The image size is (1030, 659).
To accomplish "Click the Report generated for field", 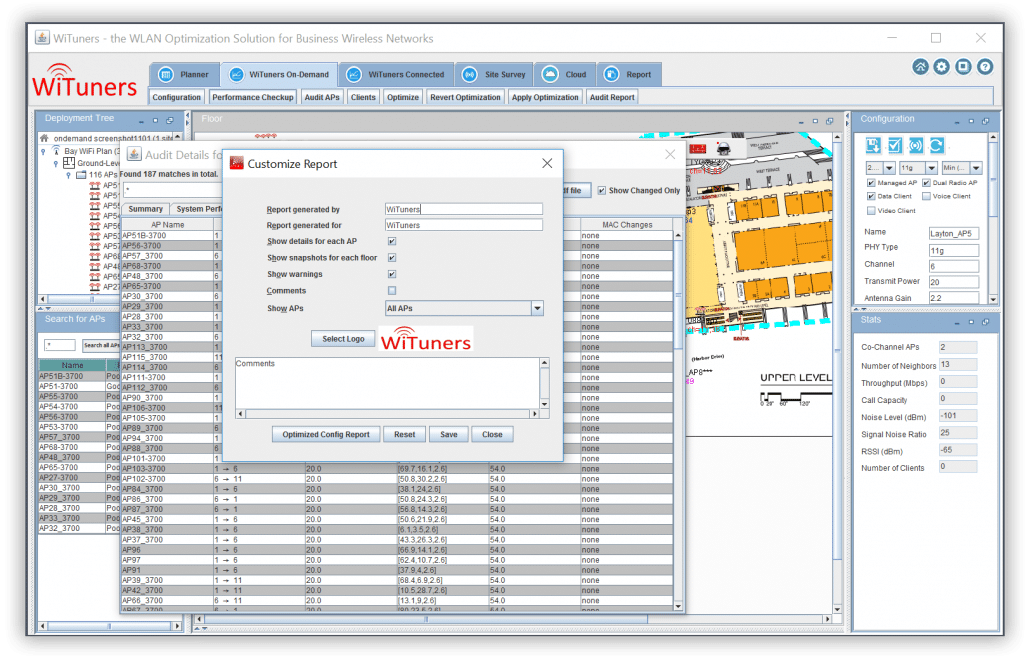I will click(464, 225).
